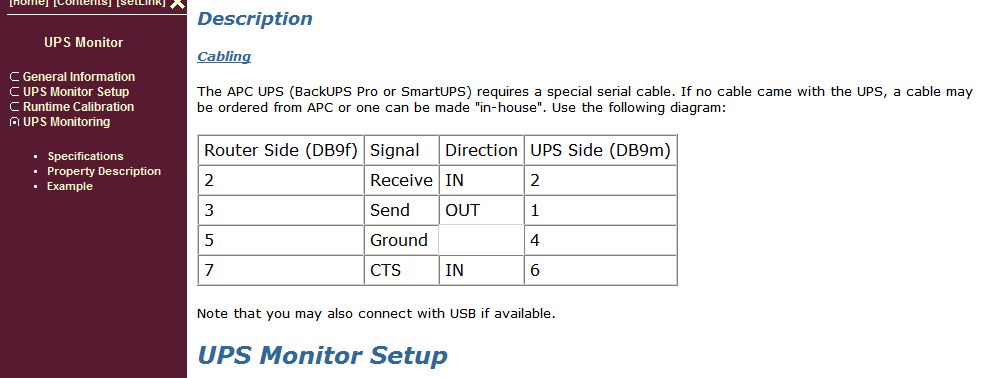Toggle the UPS Monitoring radio icon
Image resolution: width=983 pixels, height=378 pixels.
coord(15,122)
